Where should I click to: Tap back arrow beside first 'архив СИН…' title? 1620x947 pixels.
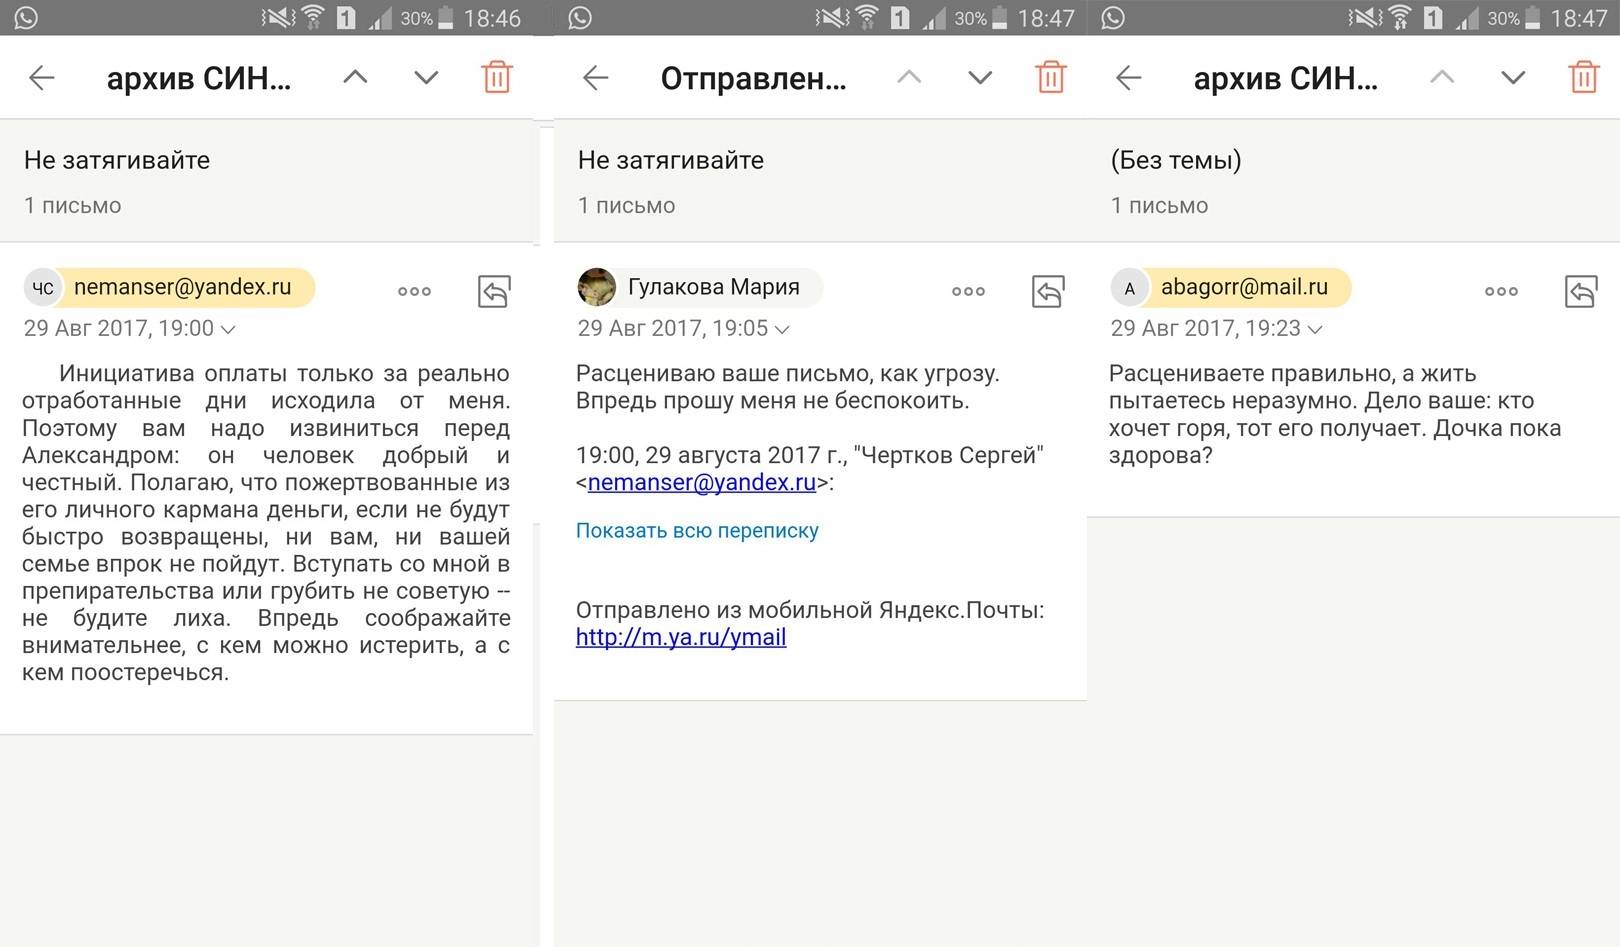click(x=42, y=78)
